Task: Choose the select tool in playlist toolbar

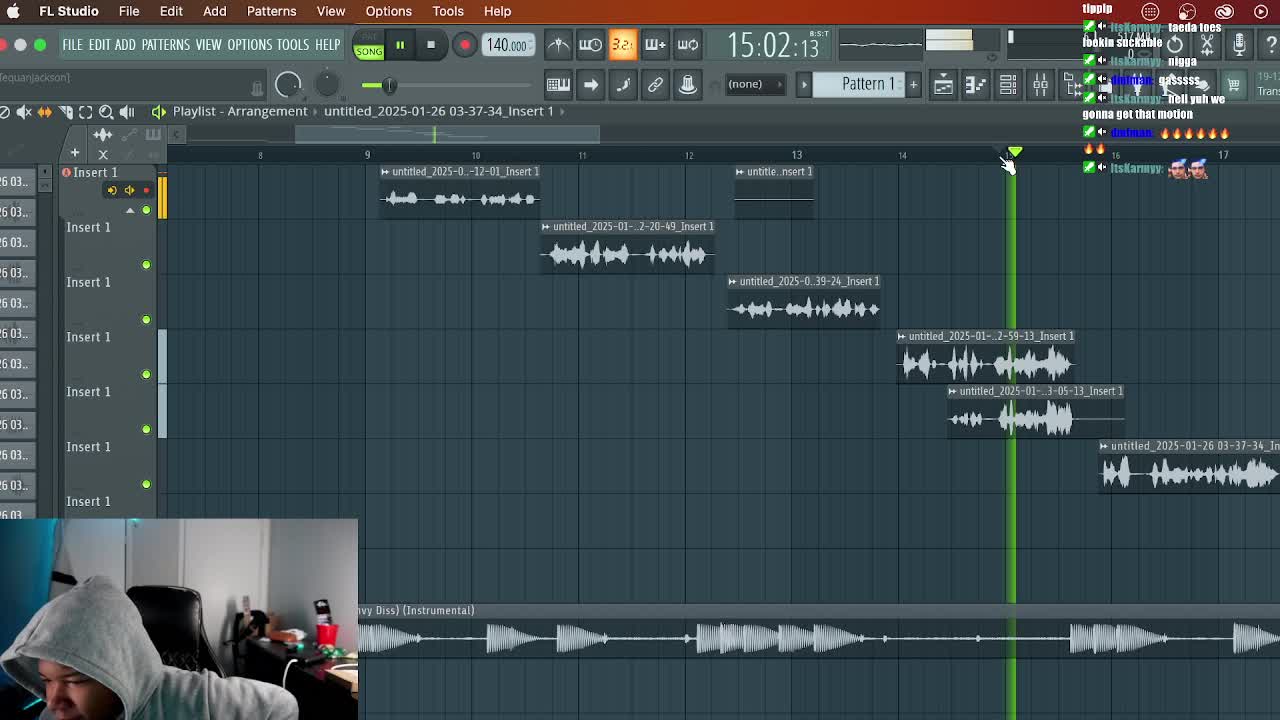Action: [86, 112]
